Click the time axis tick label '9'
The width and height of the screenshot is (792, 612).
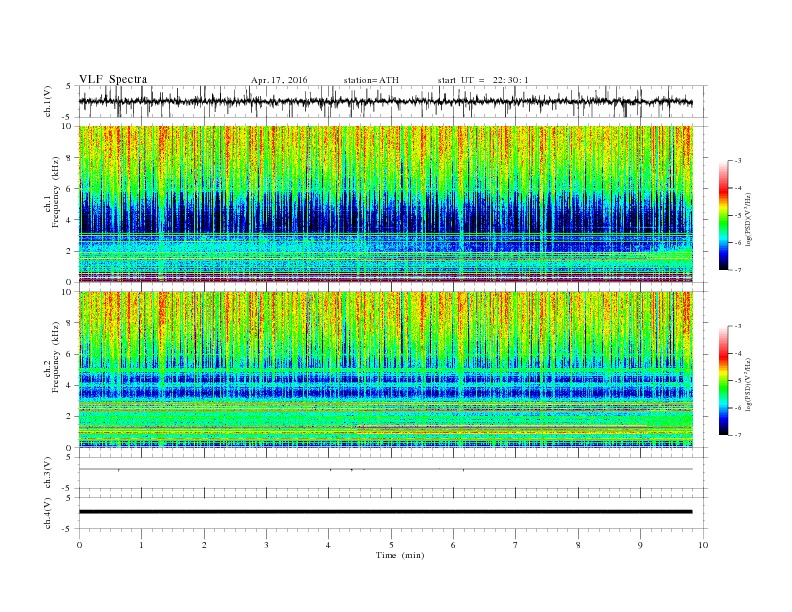click(640, 545)
